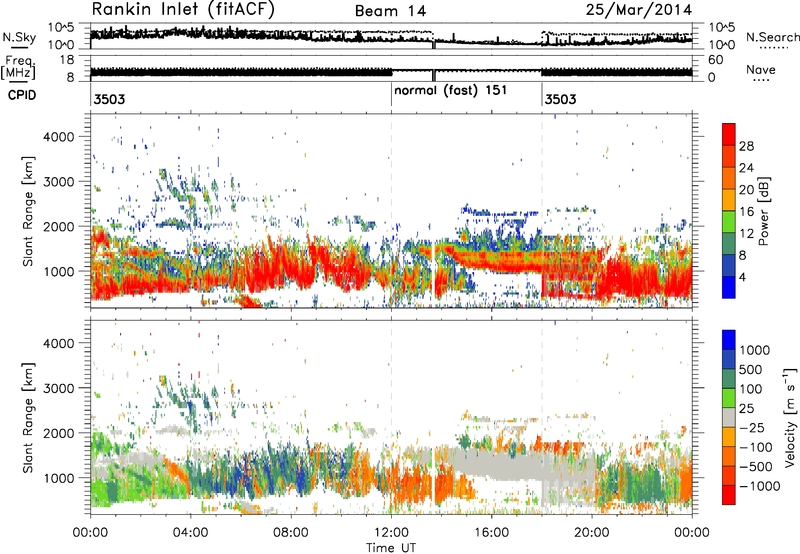800x554 pixels.
Task: Click "Slant Range [km]" label of velocity panel
Action: pos(28,418)
